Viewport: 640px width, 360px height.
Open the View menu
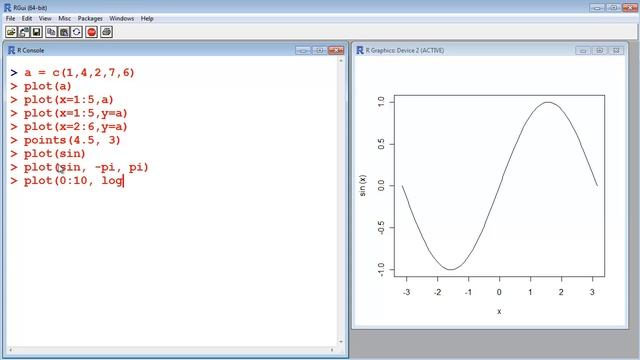click(45, 18)
